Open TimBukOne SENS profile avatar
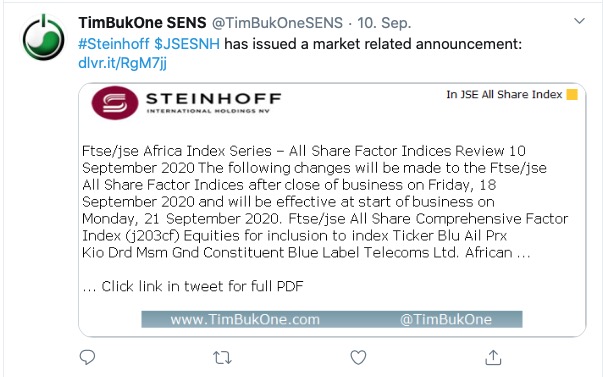 click(x=43, y=37)
